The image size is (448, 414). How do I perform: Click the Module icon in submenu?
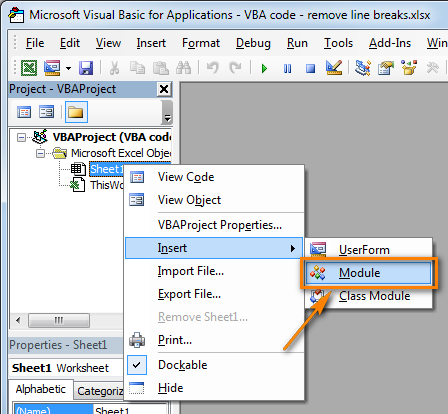[x=318, y=273]
